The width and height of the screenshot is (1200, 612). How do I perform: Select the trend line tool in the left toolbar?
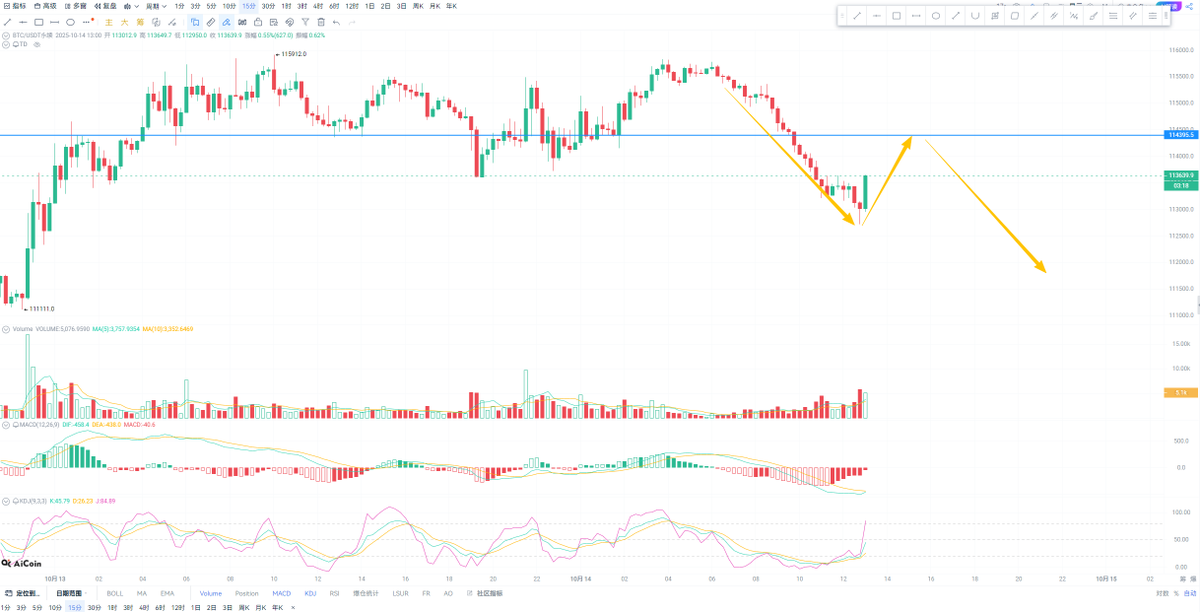coord(7,22)
